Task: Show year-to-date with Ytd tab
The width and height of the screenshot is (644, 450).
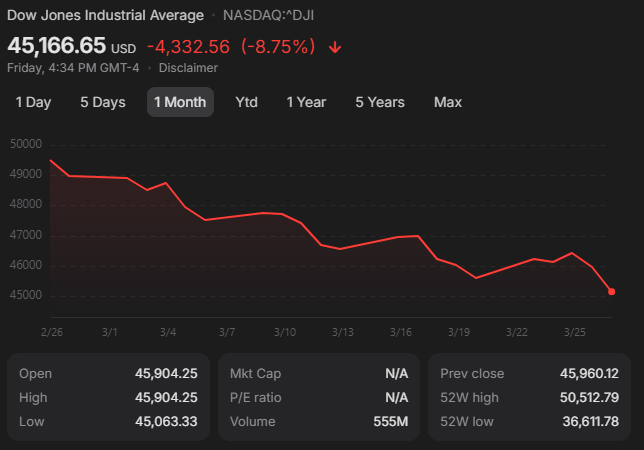Action: [x=246, y=102]
